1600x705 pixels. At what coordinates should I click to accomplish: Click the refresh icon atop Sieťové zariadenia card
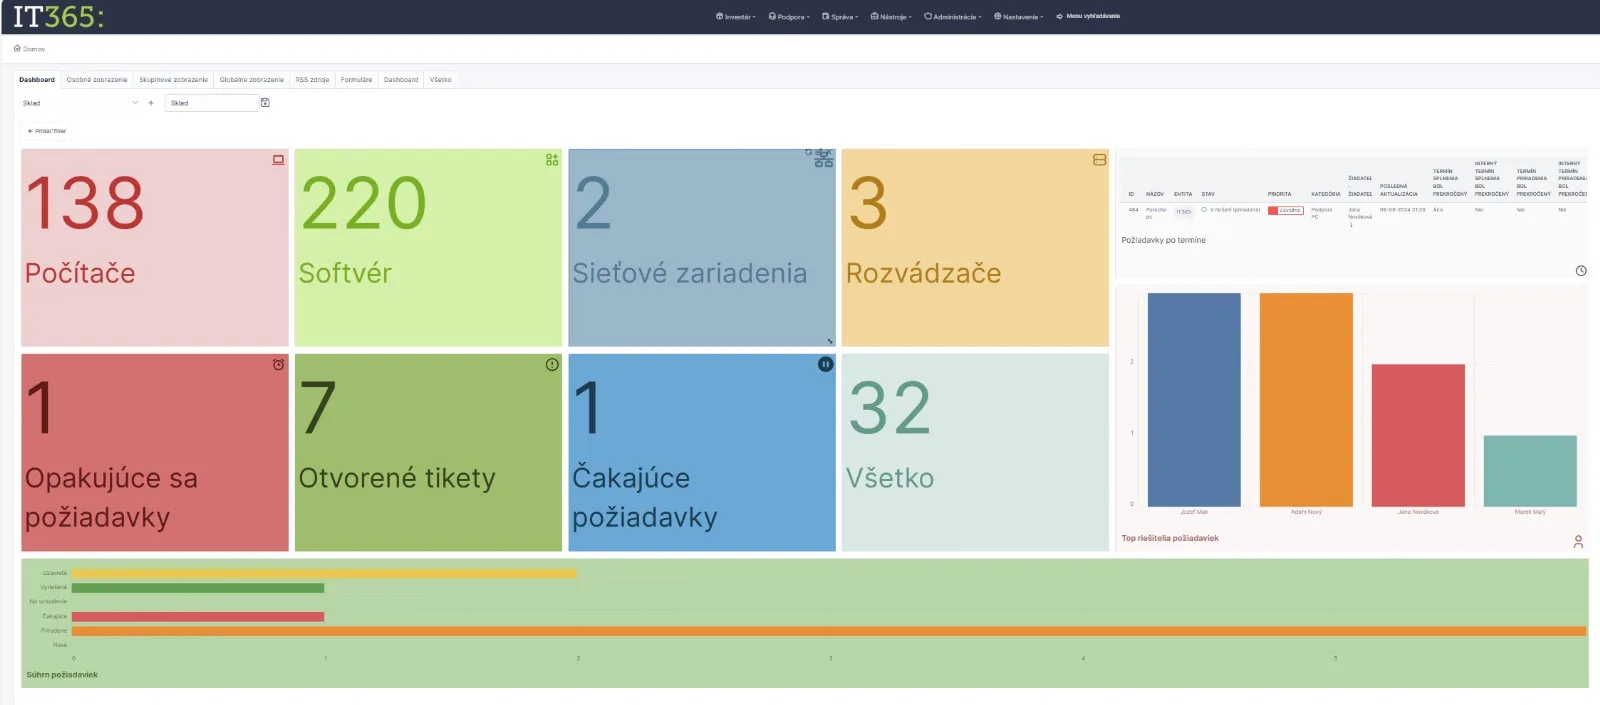[809, 152]
